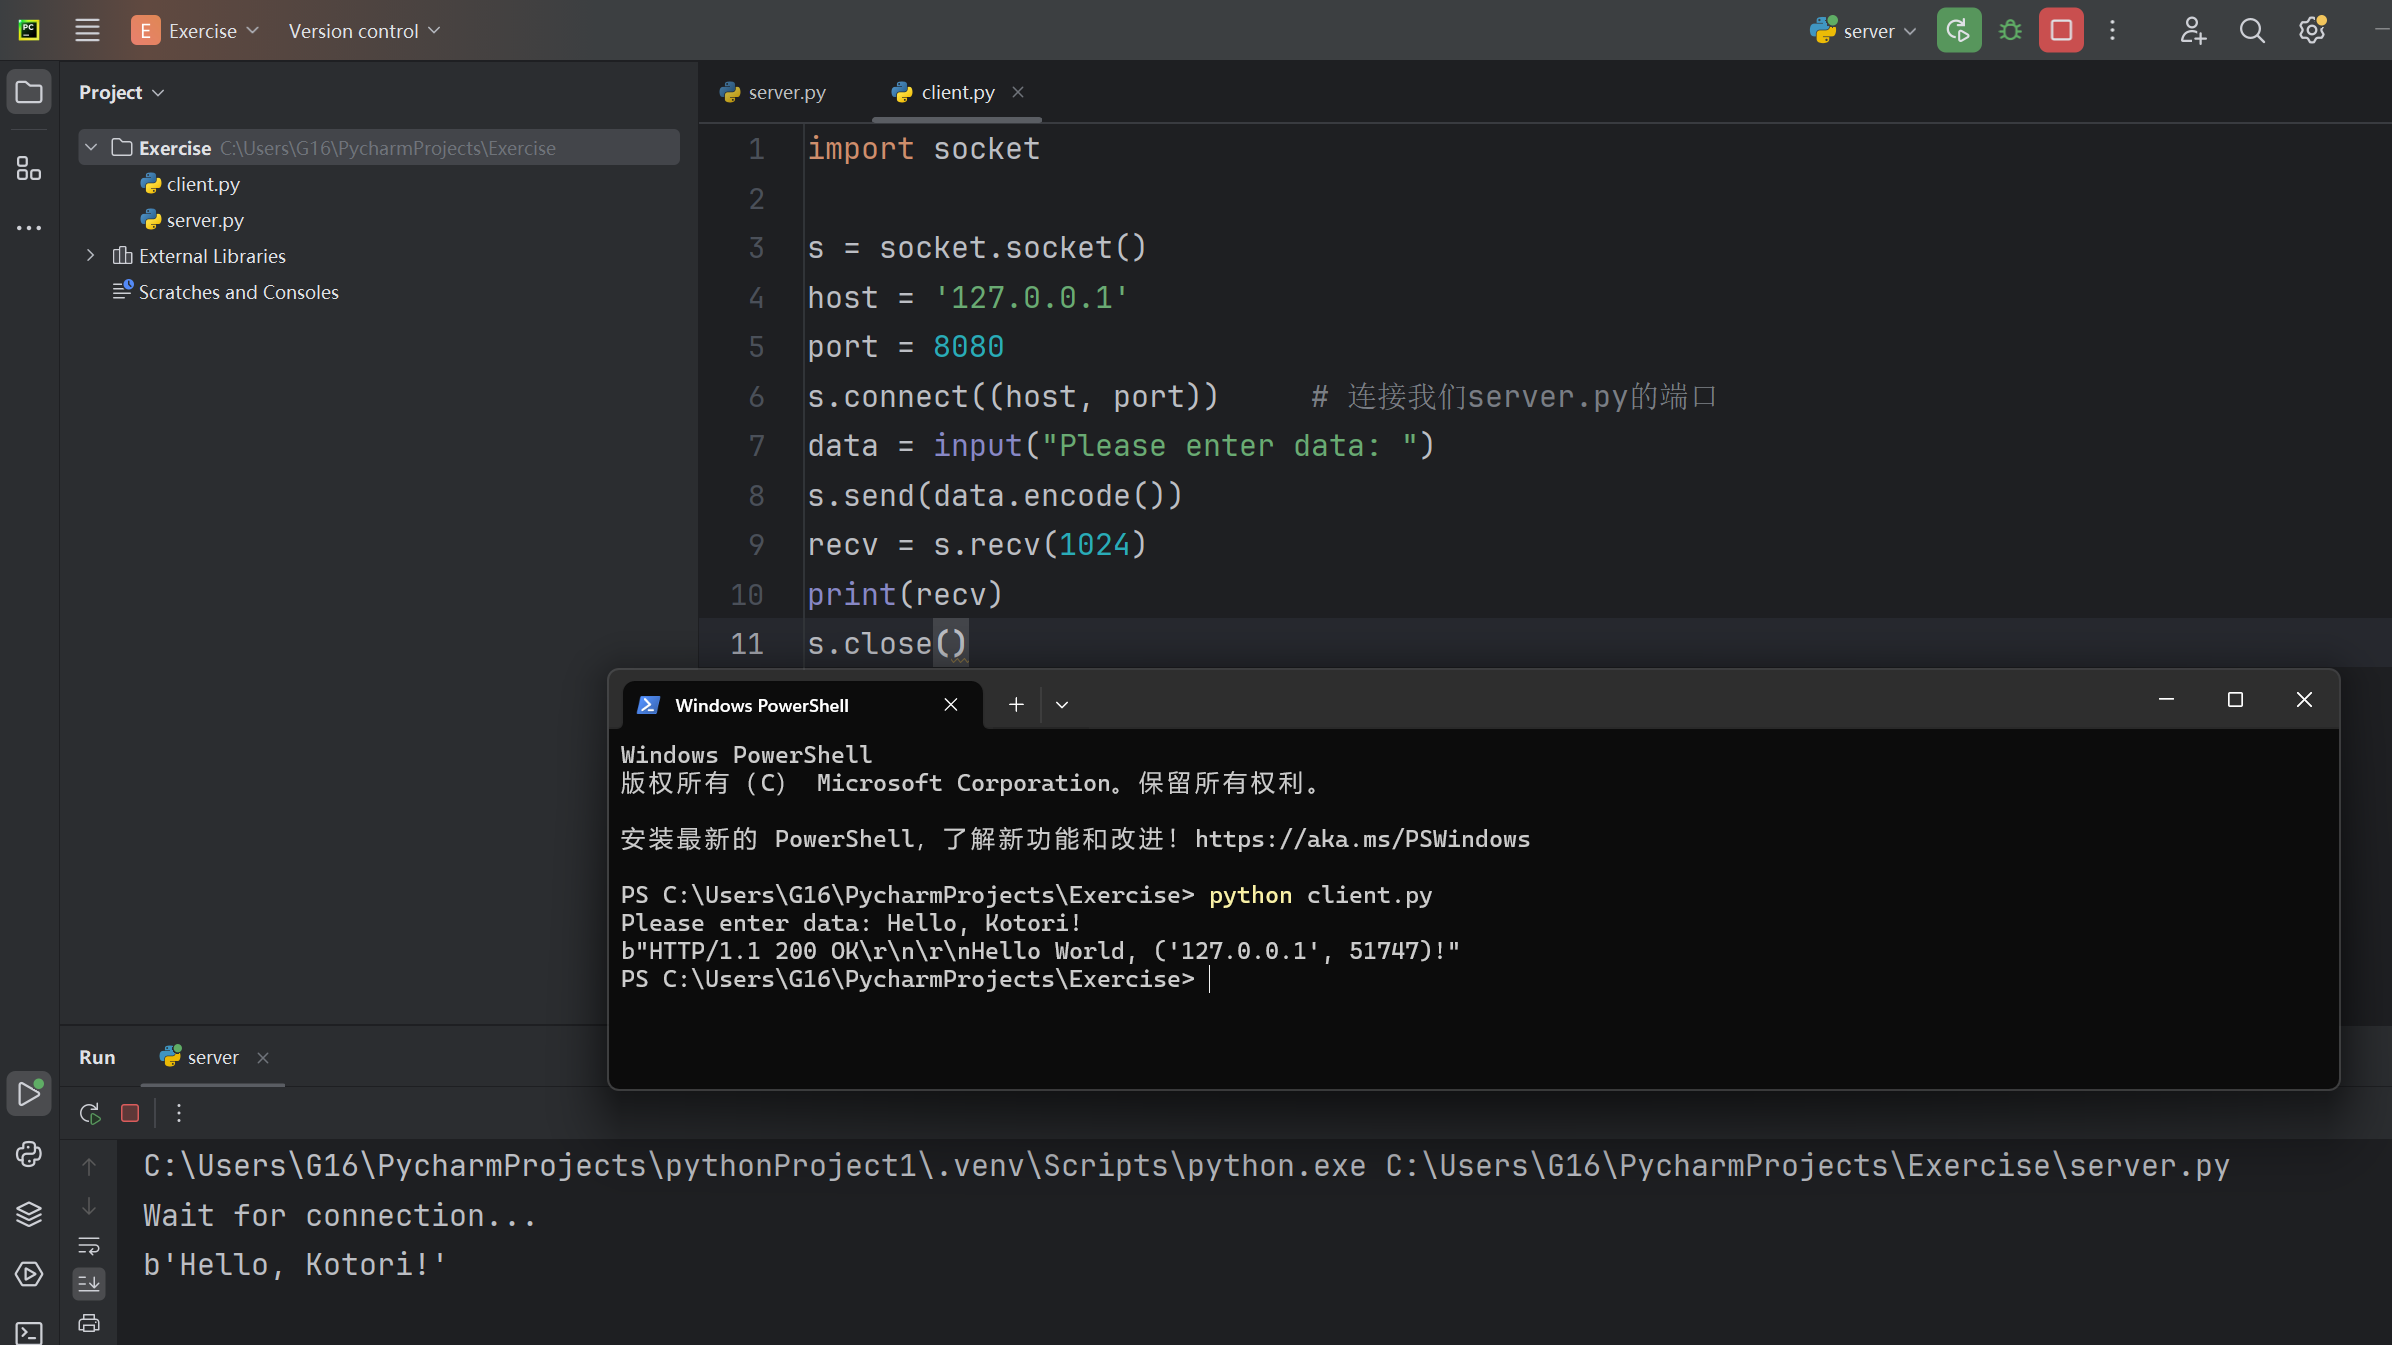This screenshot has width=2392, height=1345.
Task: Add a new PowerShell tab with plus
Action: coord(1016,705)
